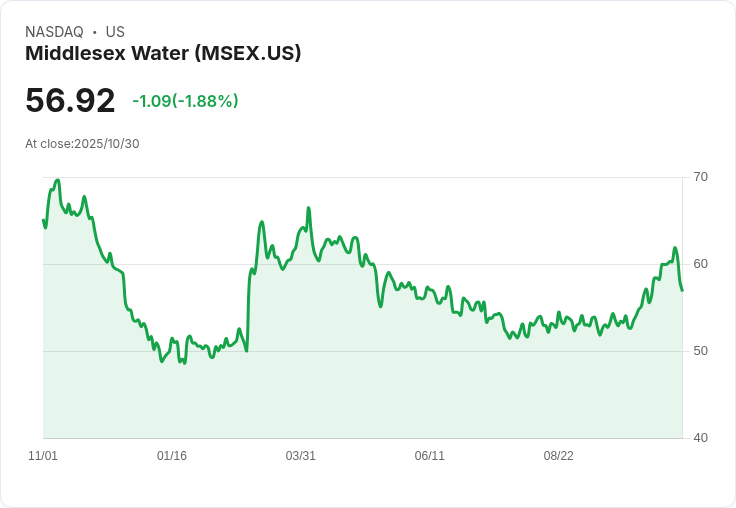Viewport: 736px width, 508px height.
Task: Click the 56.92 current price
Action: coord(70,101)
